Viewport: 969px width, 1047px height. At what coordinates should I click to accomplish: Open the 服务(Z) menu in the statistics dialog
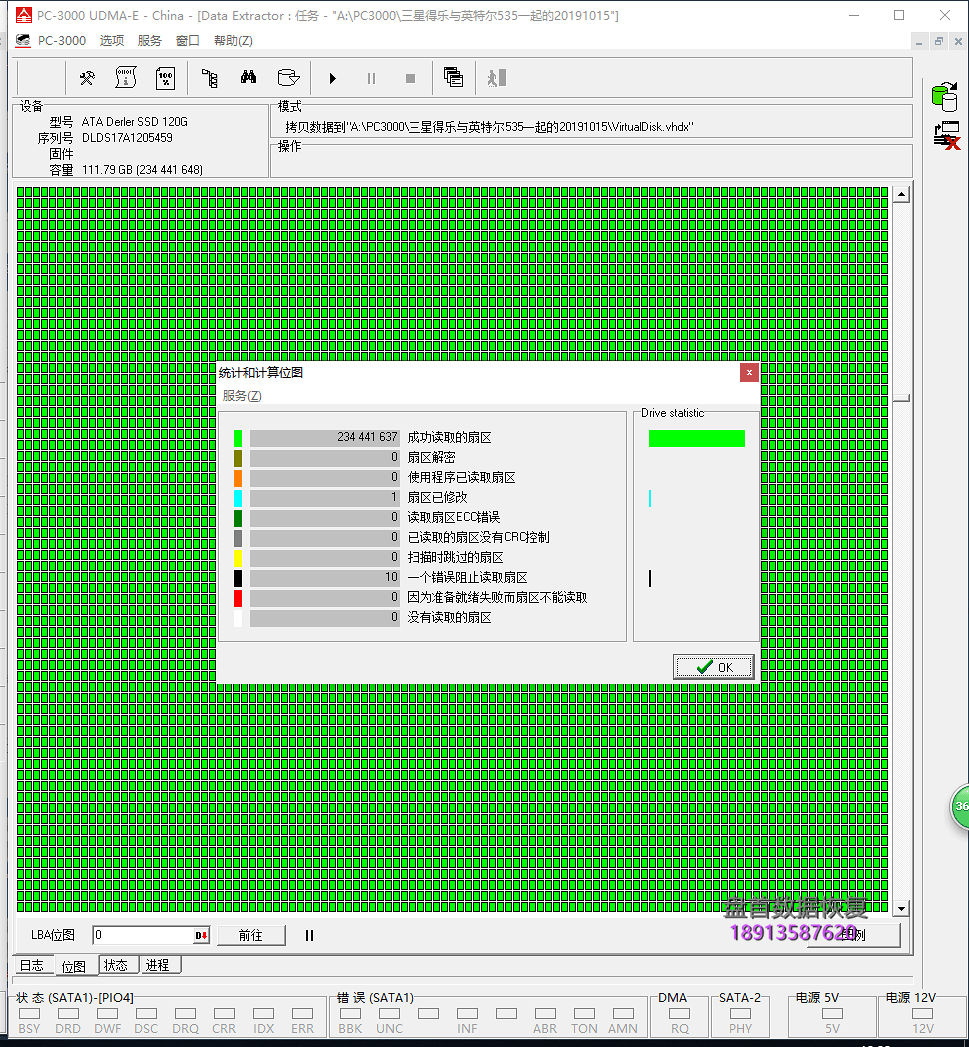[240, 395]
